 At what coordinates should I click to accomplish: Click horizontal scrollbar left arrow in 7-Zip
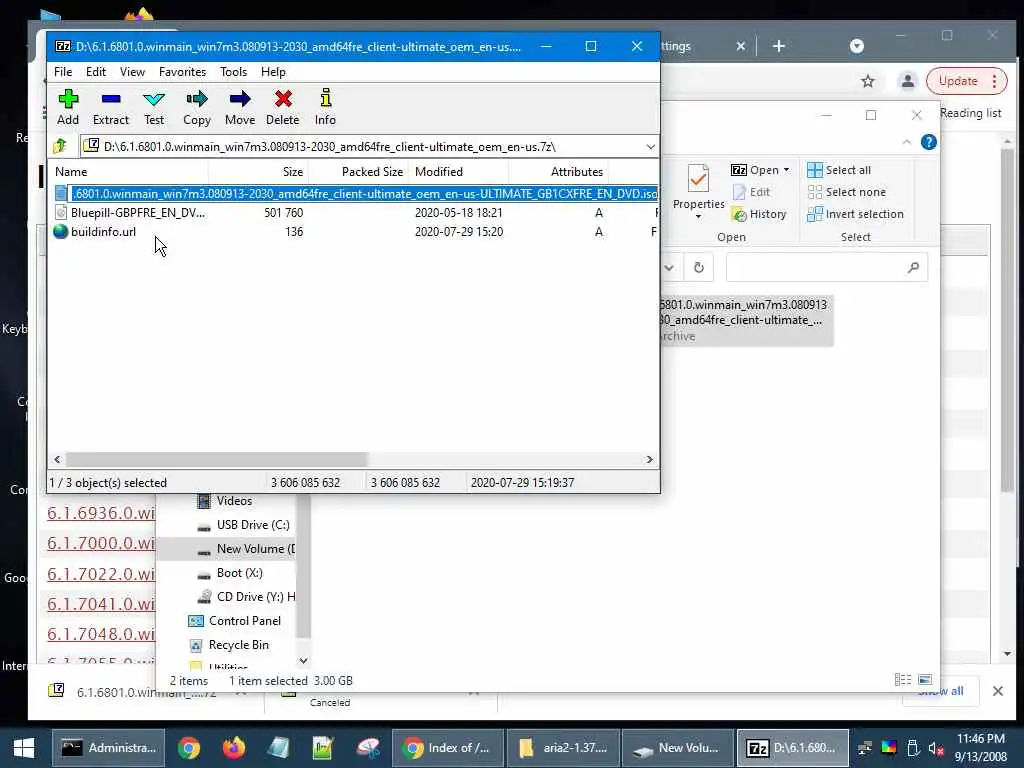click(57, 459)
